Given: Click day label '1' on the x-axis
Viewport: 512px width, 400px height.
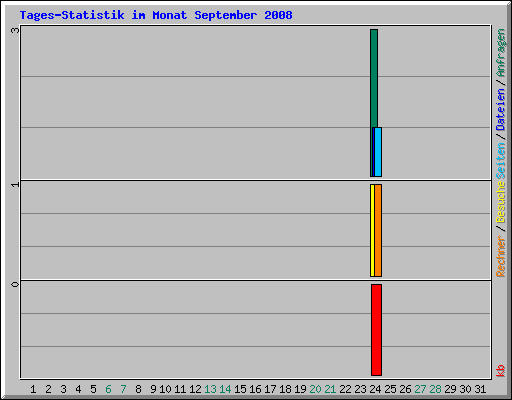Looking at the screenshot, I should [33, 389].
